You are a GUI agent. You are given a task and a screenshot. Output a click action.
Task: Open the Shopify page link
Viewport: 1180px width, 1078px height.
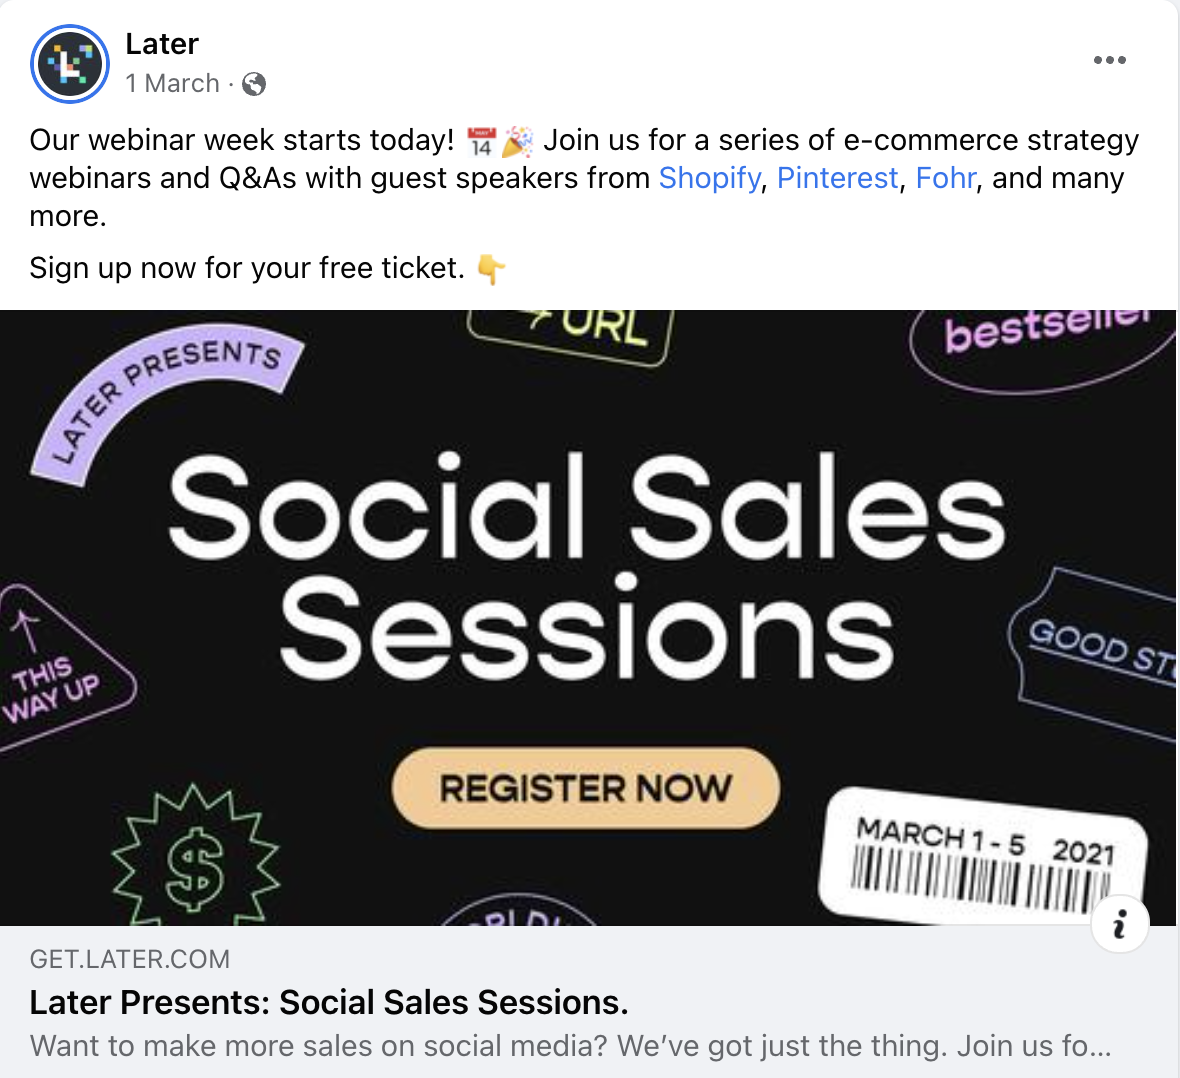(710, 178)
